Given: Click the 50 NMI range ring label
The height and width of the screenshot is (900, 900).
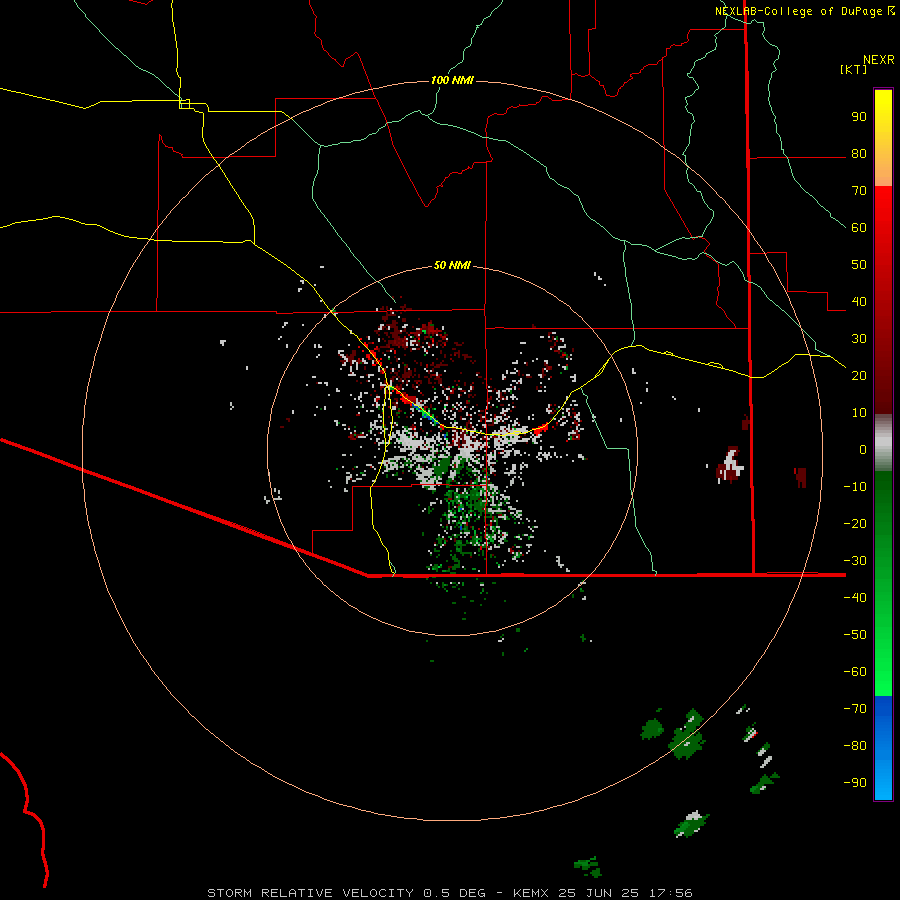Looking at the screenshot, I should point(452,265).
